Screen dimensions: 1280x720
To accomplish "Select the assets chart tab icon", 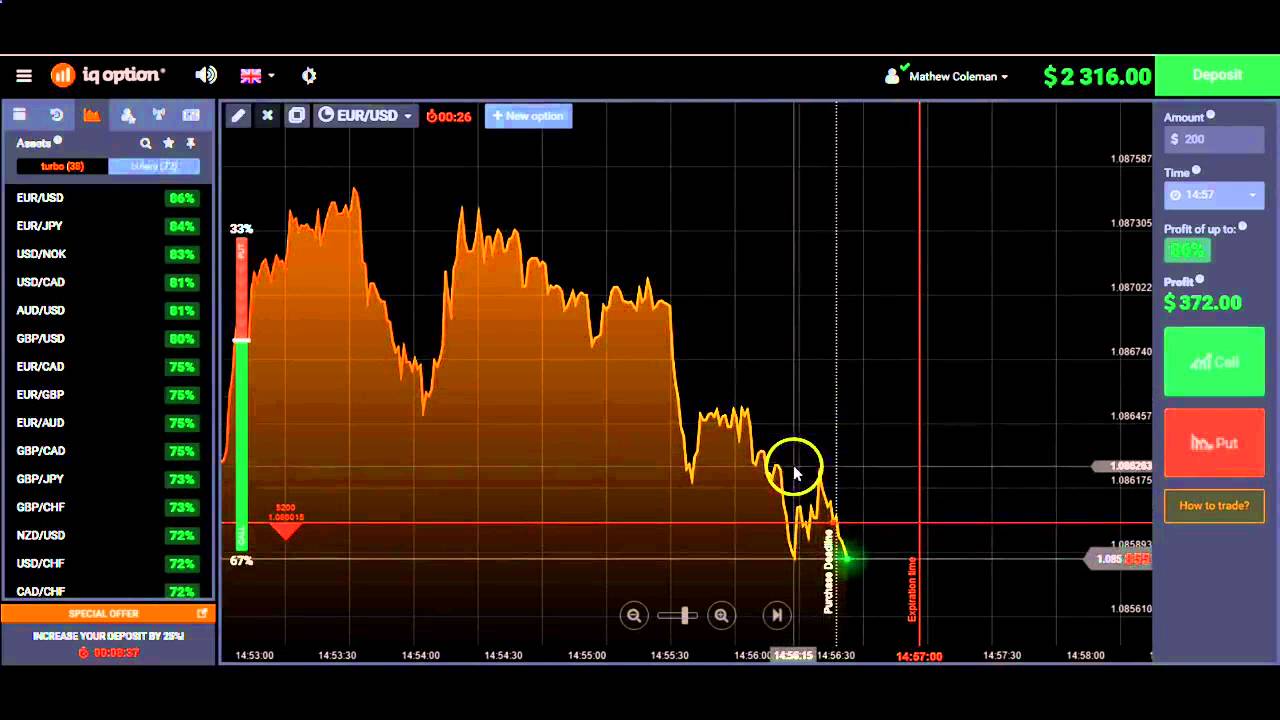I will (x=92, y=115).
